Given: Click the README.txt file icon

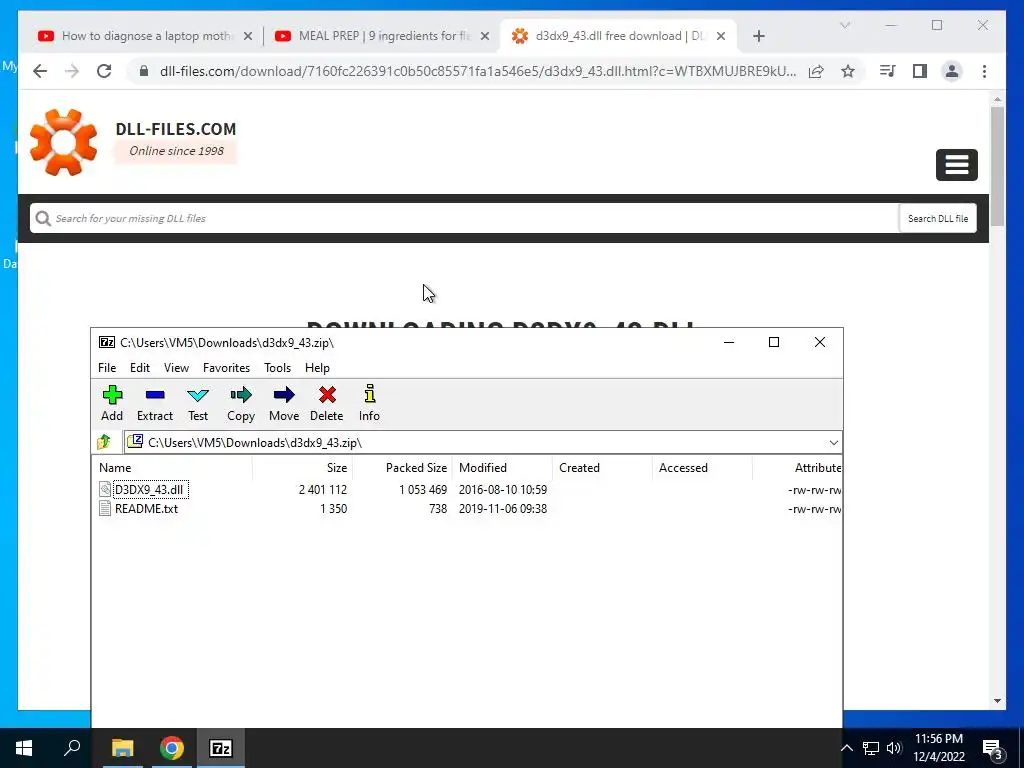Looking at the screenshot, I should [x=105, y=508].
